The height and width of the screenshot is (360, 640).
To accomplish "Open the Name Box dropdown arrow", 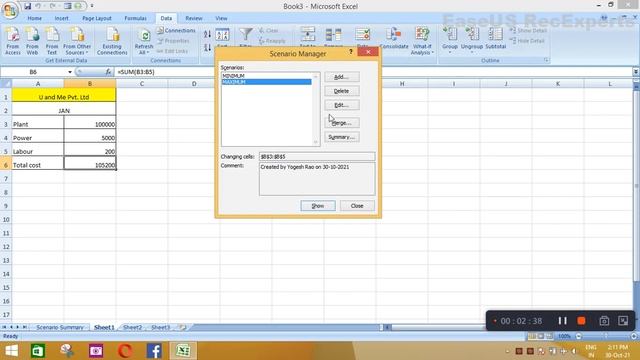I will (70, 72).
